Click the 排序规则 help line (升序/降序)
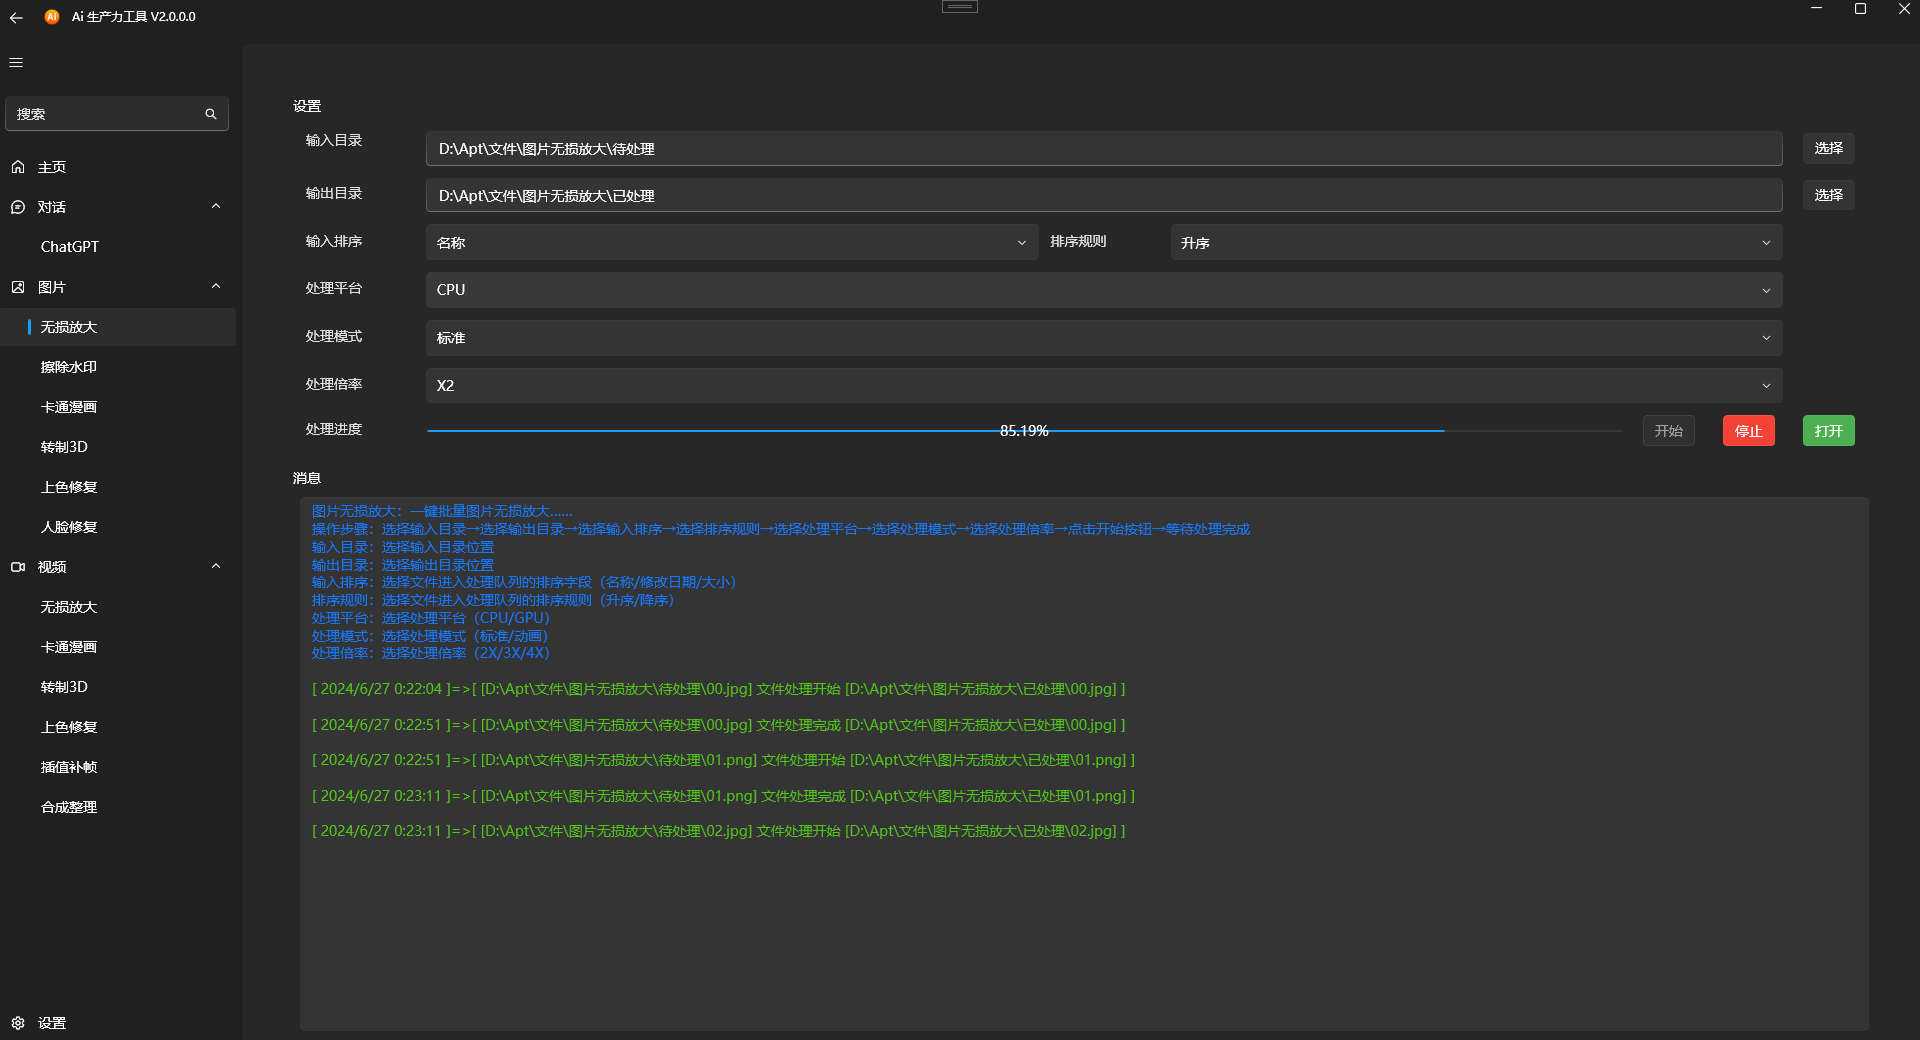The width and height of the screenshot is (1920, 1040). 493,600
